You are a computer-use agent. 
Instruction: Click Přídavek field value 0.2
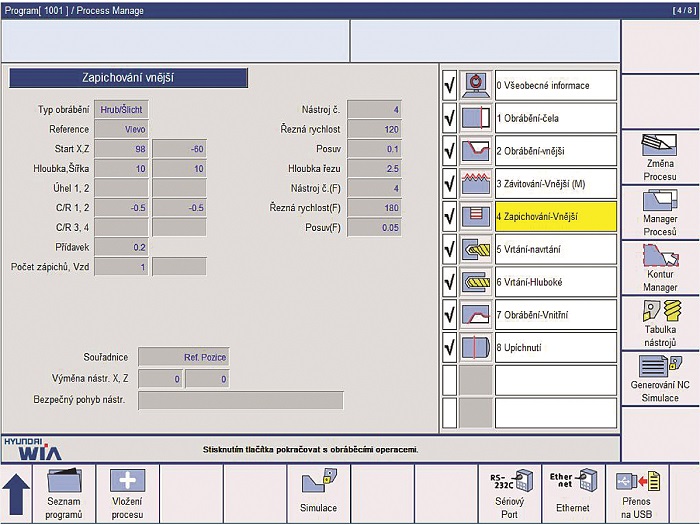(x=121, y=247)
